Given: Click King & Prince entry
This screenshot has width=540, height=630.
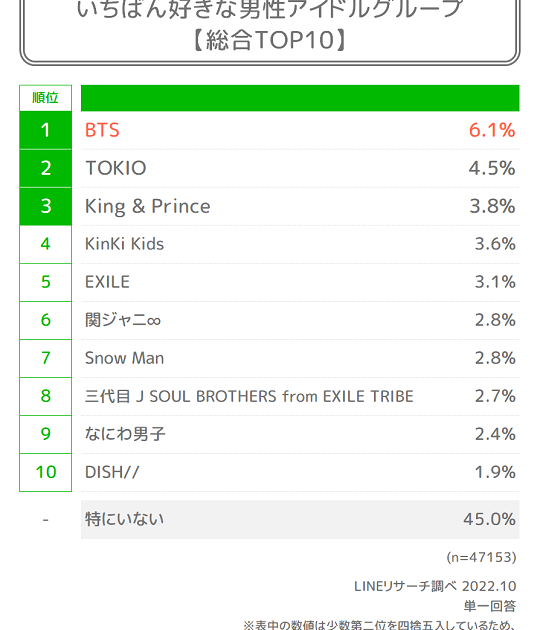Looking at the screenshot, I should tap(147, 207).
